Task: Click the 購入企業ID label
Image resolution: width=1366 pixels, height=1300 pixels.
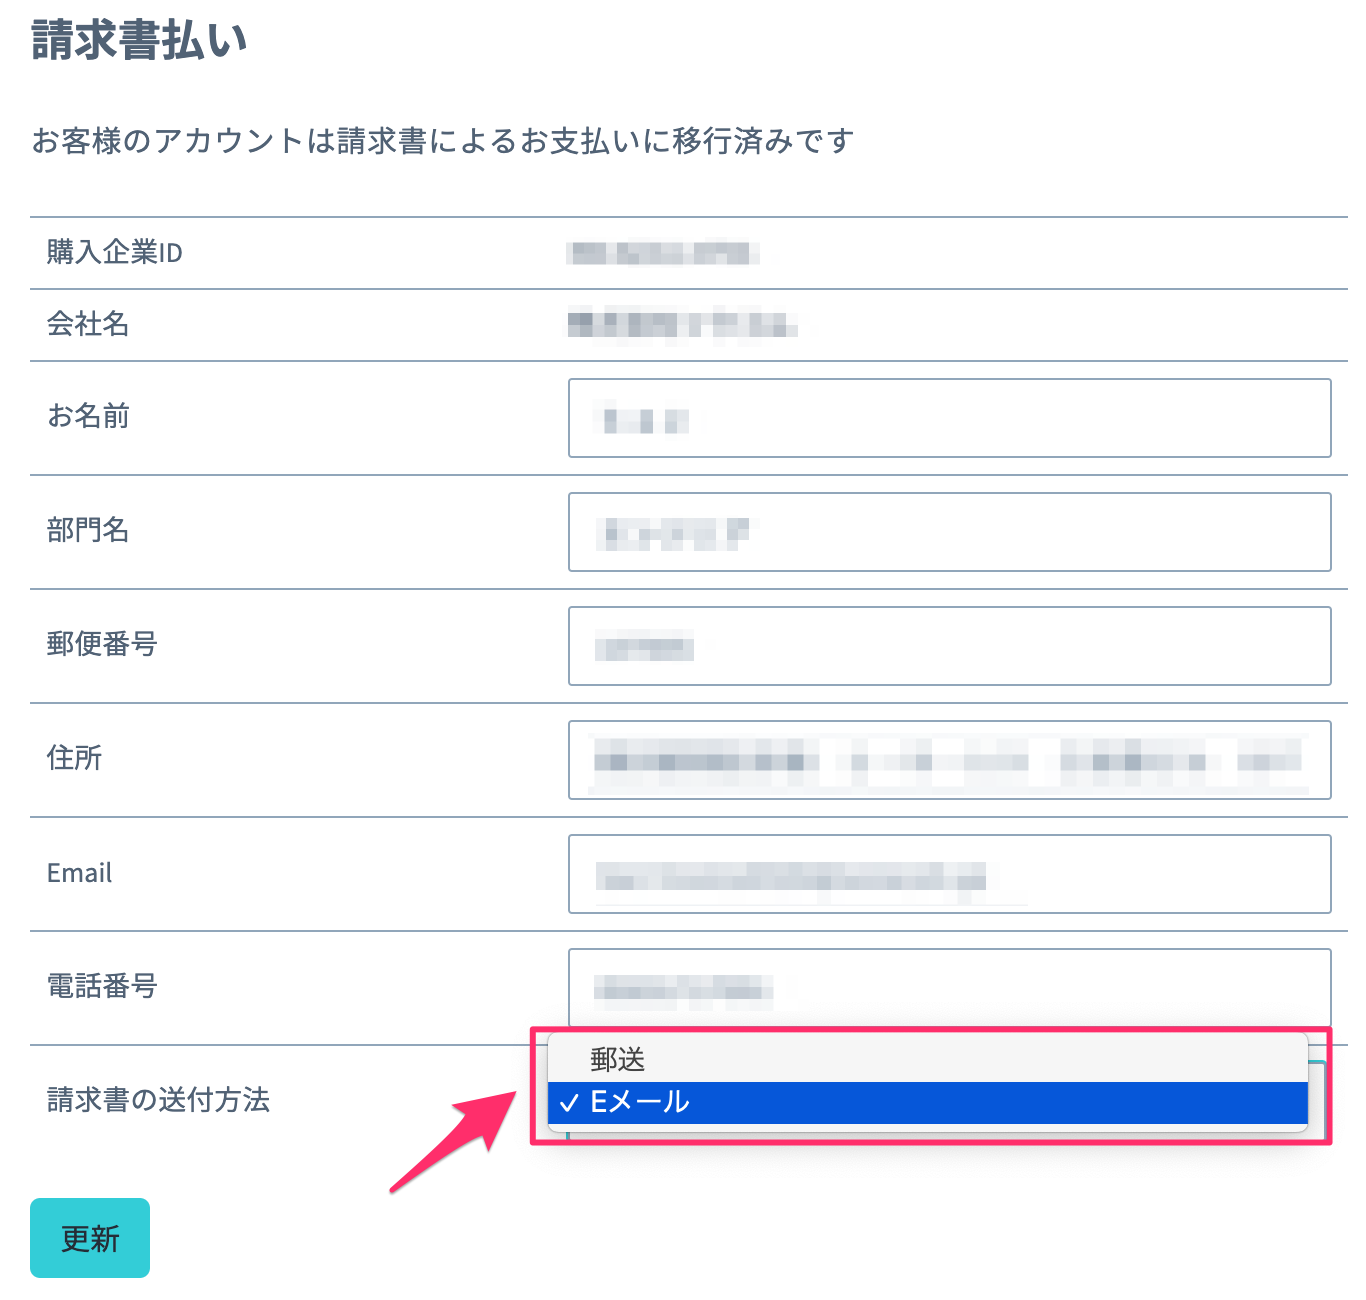Action: pyautogui.click(x=115, y=252)
